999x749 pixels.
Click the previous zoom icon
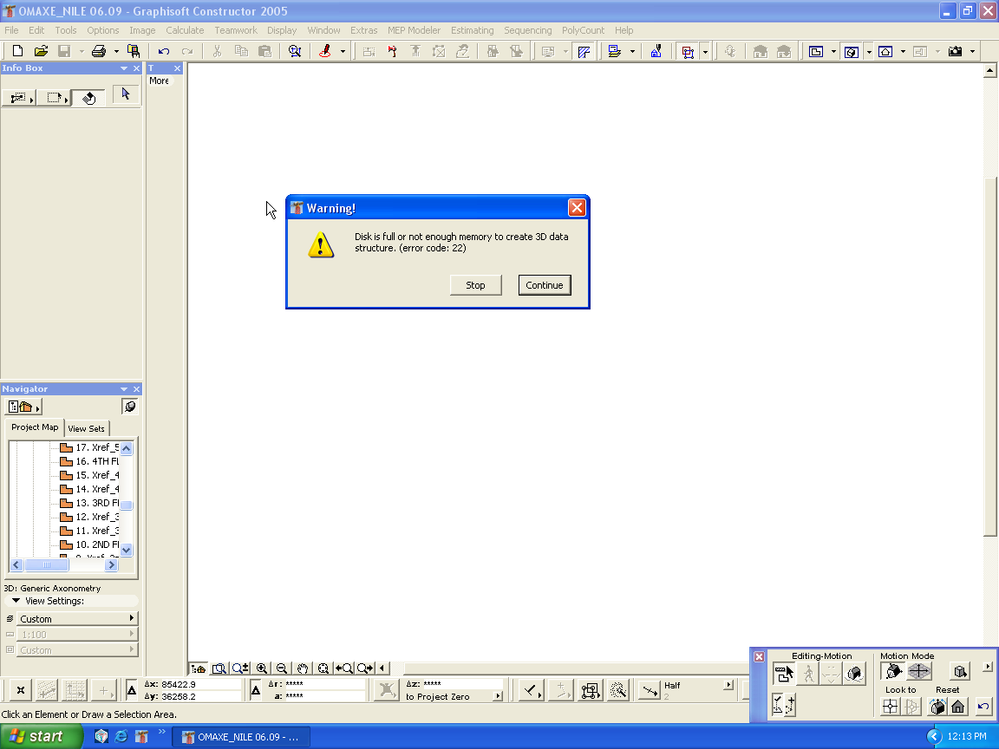[344, 668]
